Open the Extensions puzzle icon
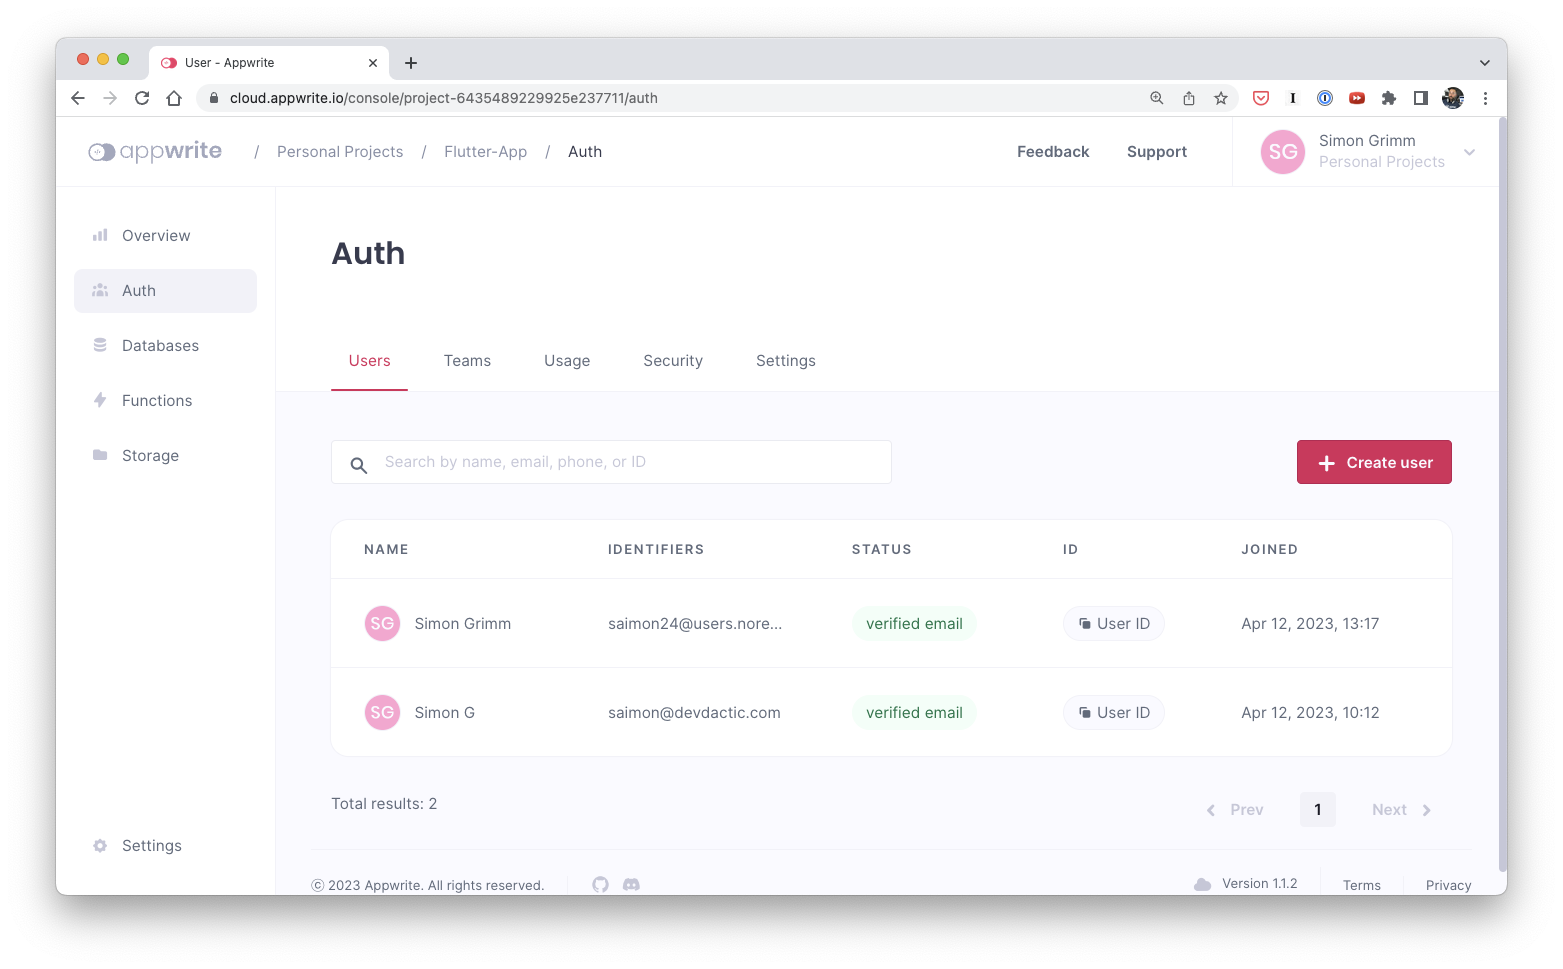Viewport: 1563px width, 969px height. coord(1389,98)
